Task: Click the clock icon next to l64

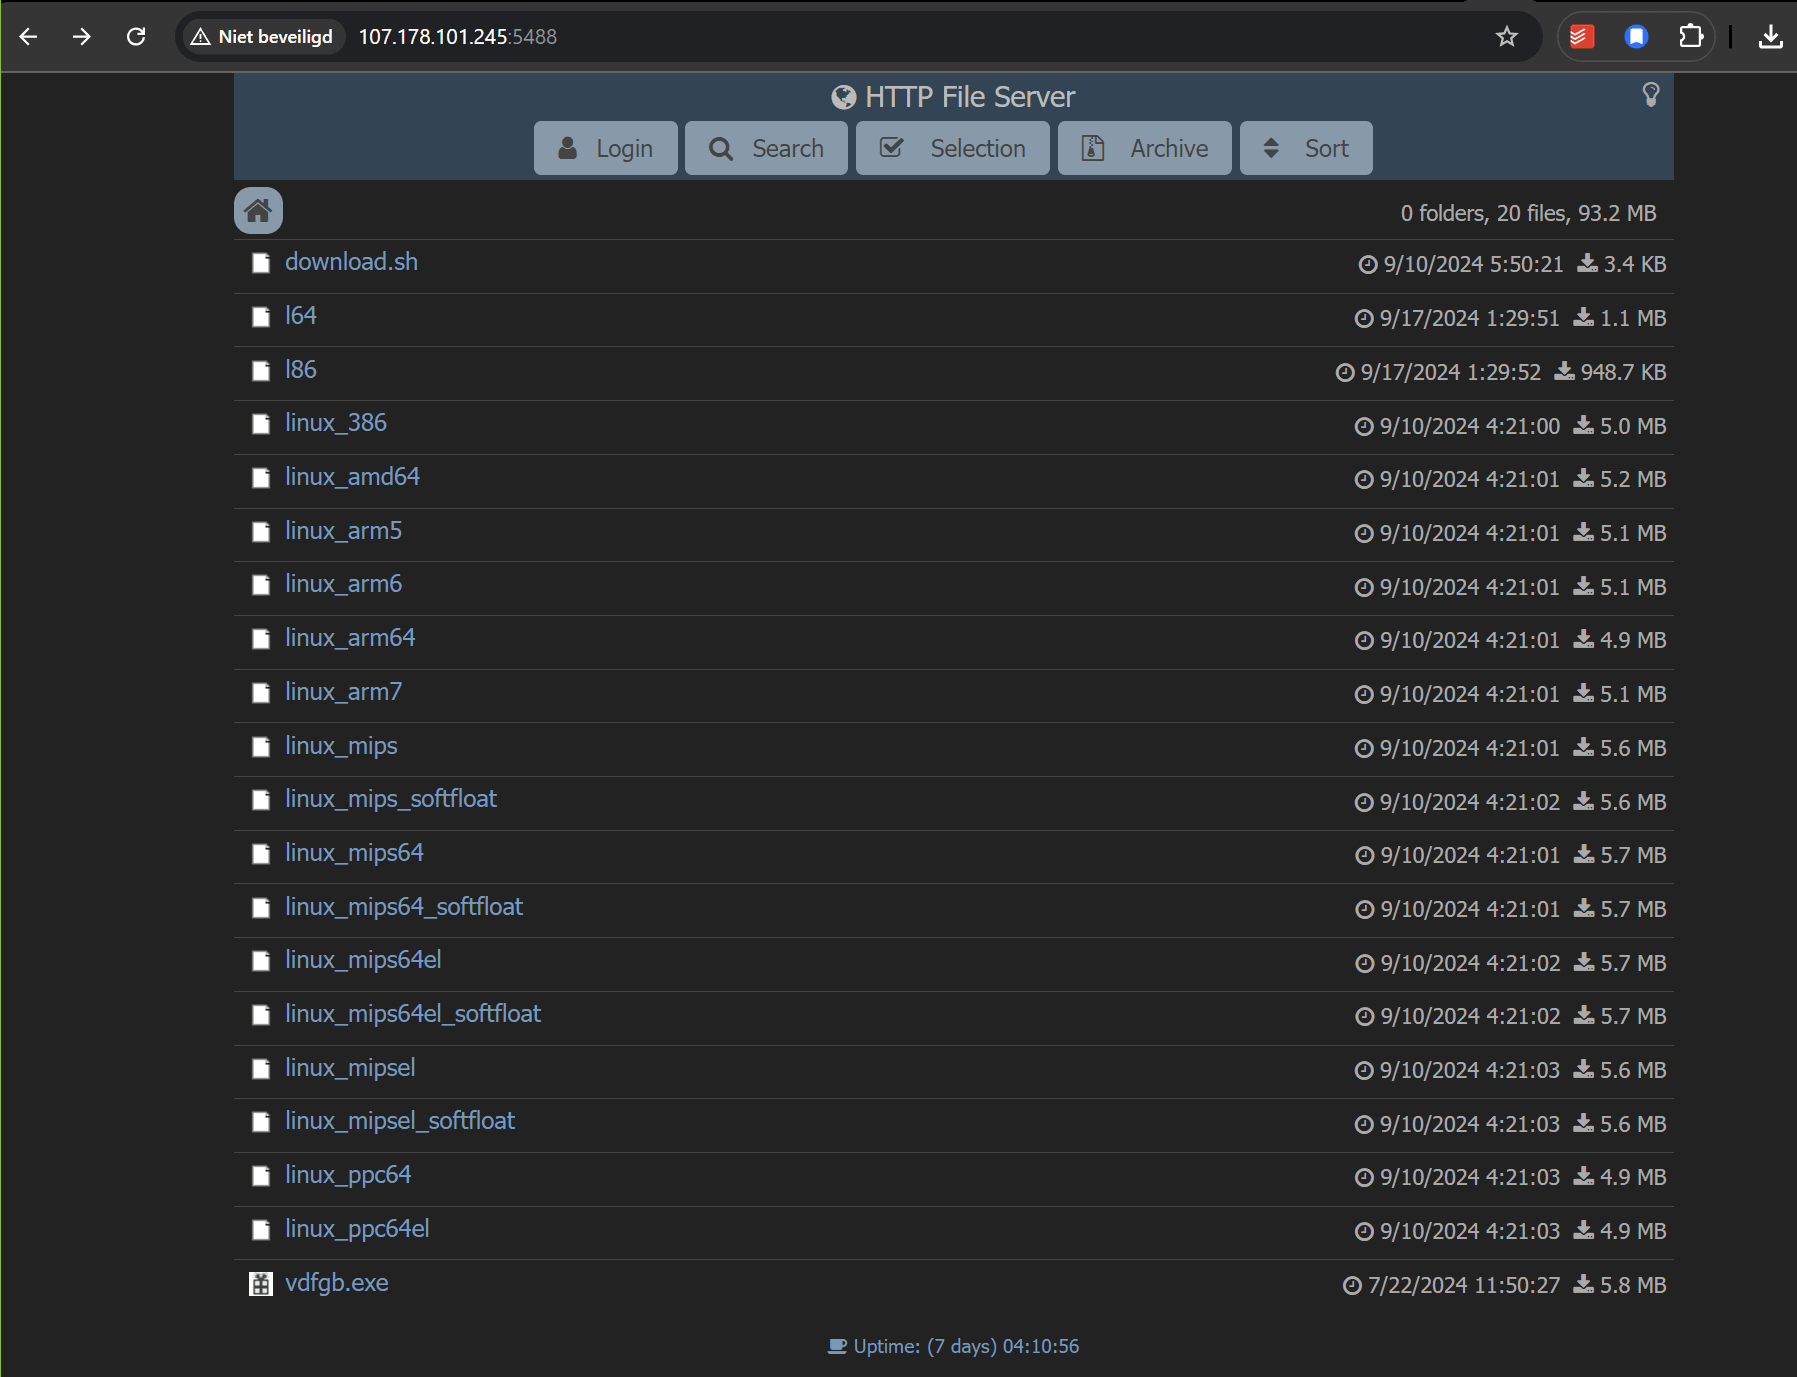Action: tap(1365, 318)
